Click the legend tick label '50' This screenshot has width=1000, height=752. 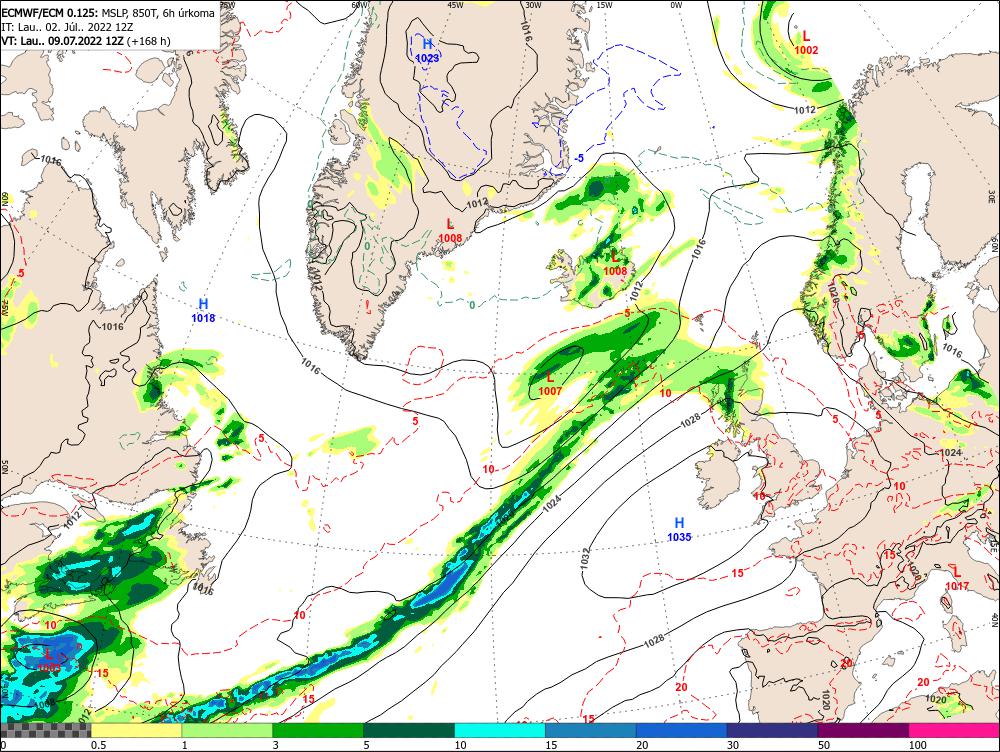pos(824,745)
